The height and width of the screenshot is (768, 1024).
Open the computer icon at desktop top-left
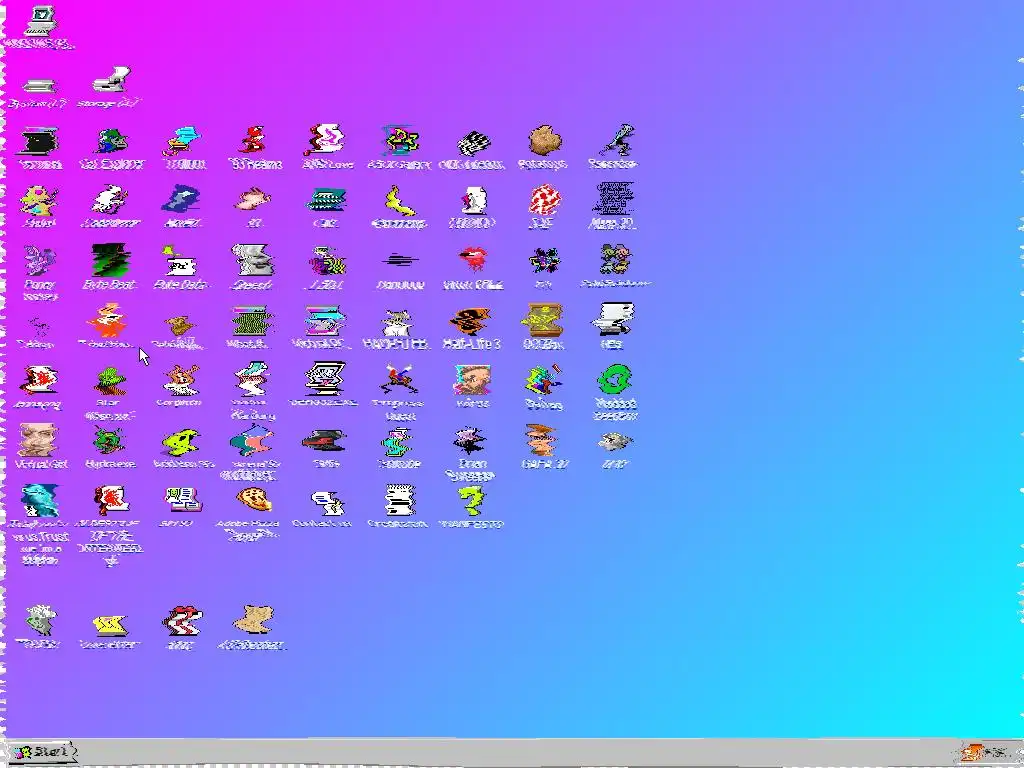(x=39, y=21)
